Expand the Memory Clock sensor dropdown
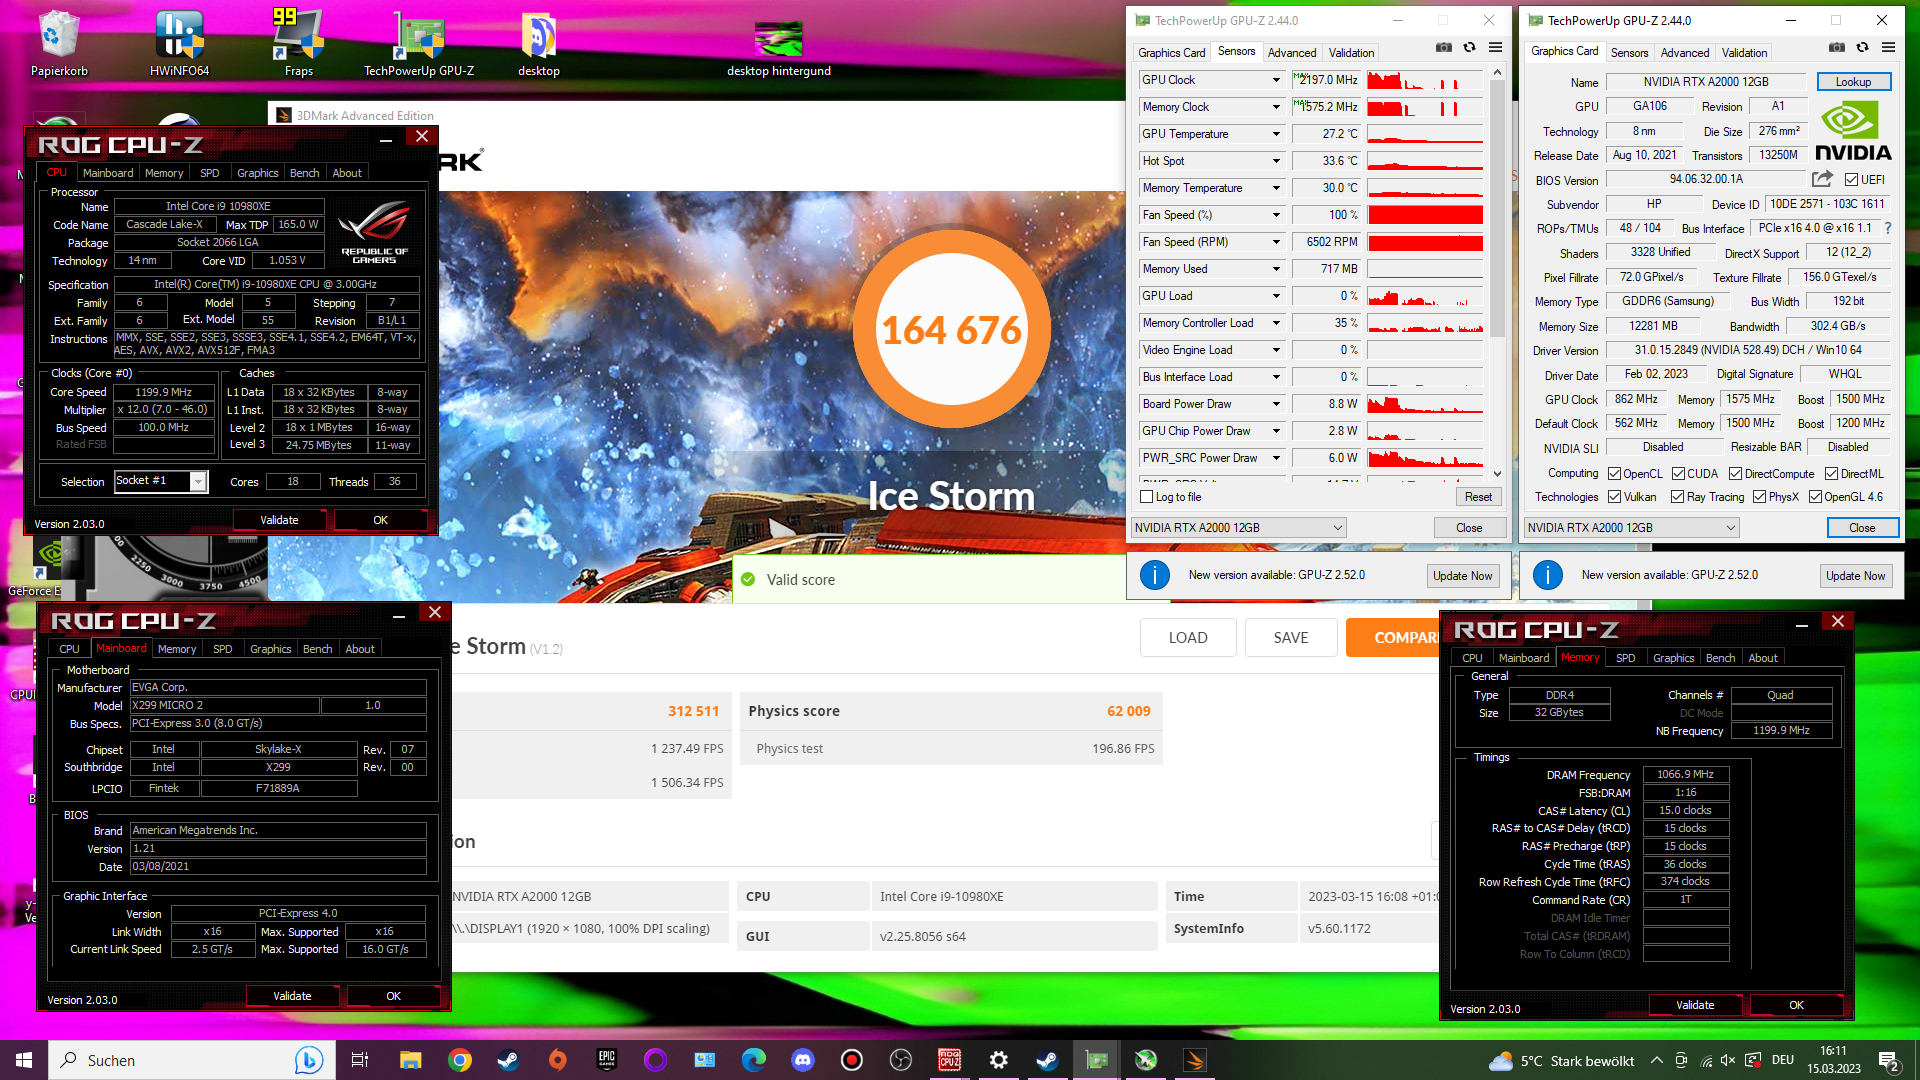Image resolution: width=1920 pixels, height=1080 pixels. (1275, 107)
